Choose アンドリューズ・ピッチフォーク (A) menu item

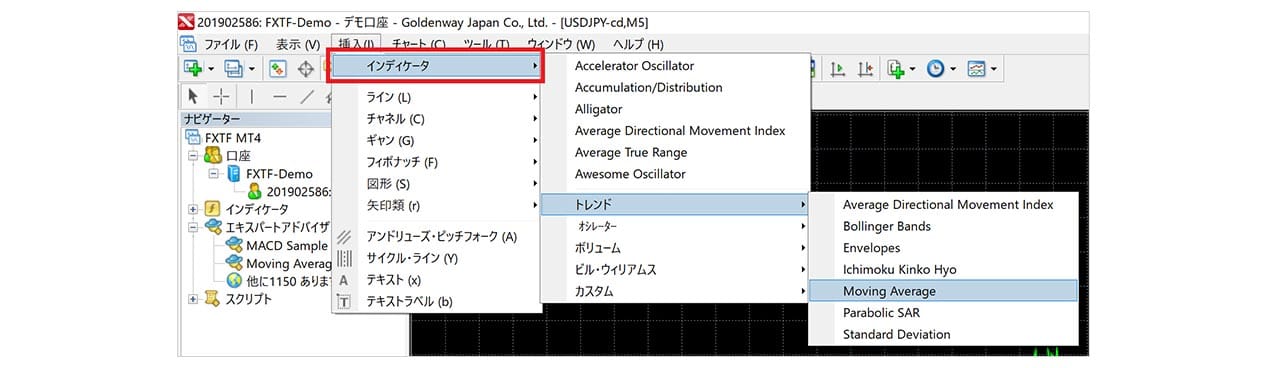(x=437, y=237)
